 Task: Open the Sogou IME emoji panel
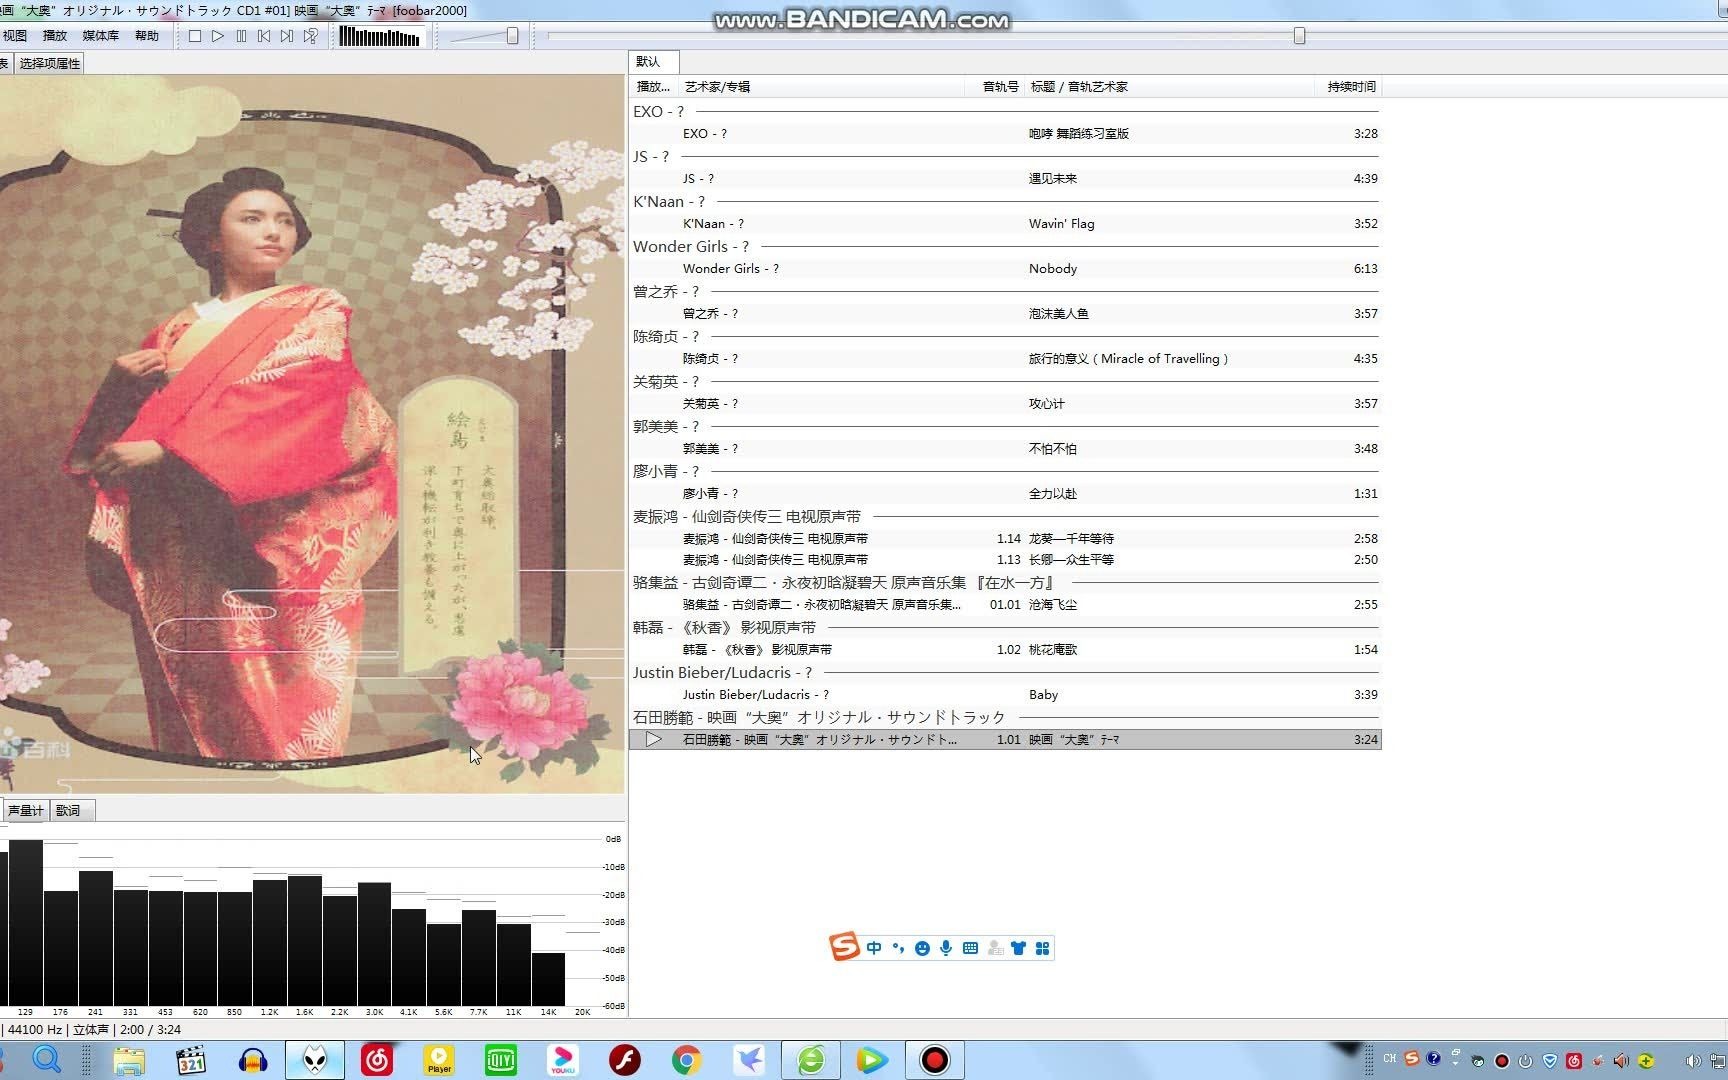coord(922,948)
